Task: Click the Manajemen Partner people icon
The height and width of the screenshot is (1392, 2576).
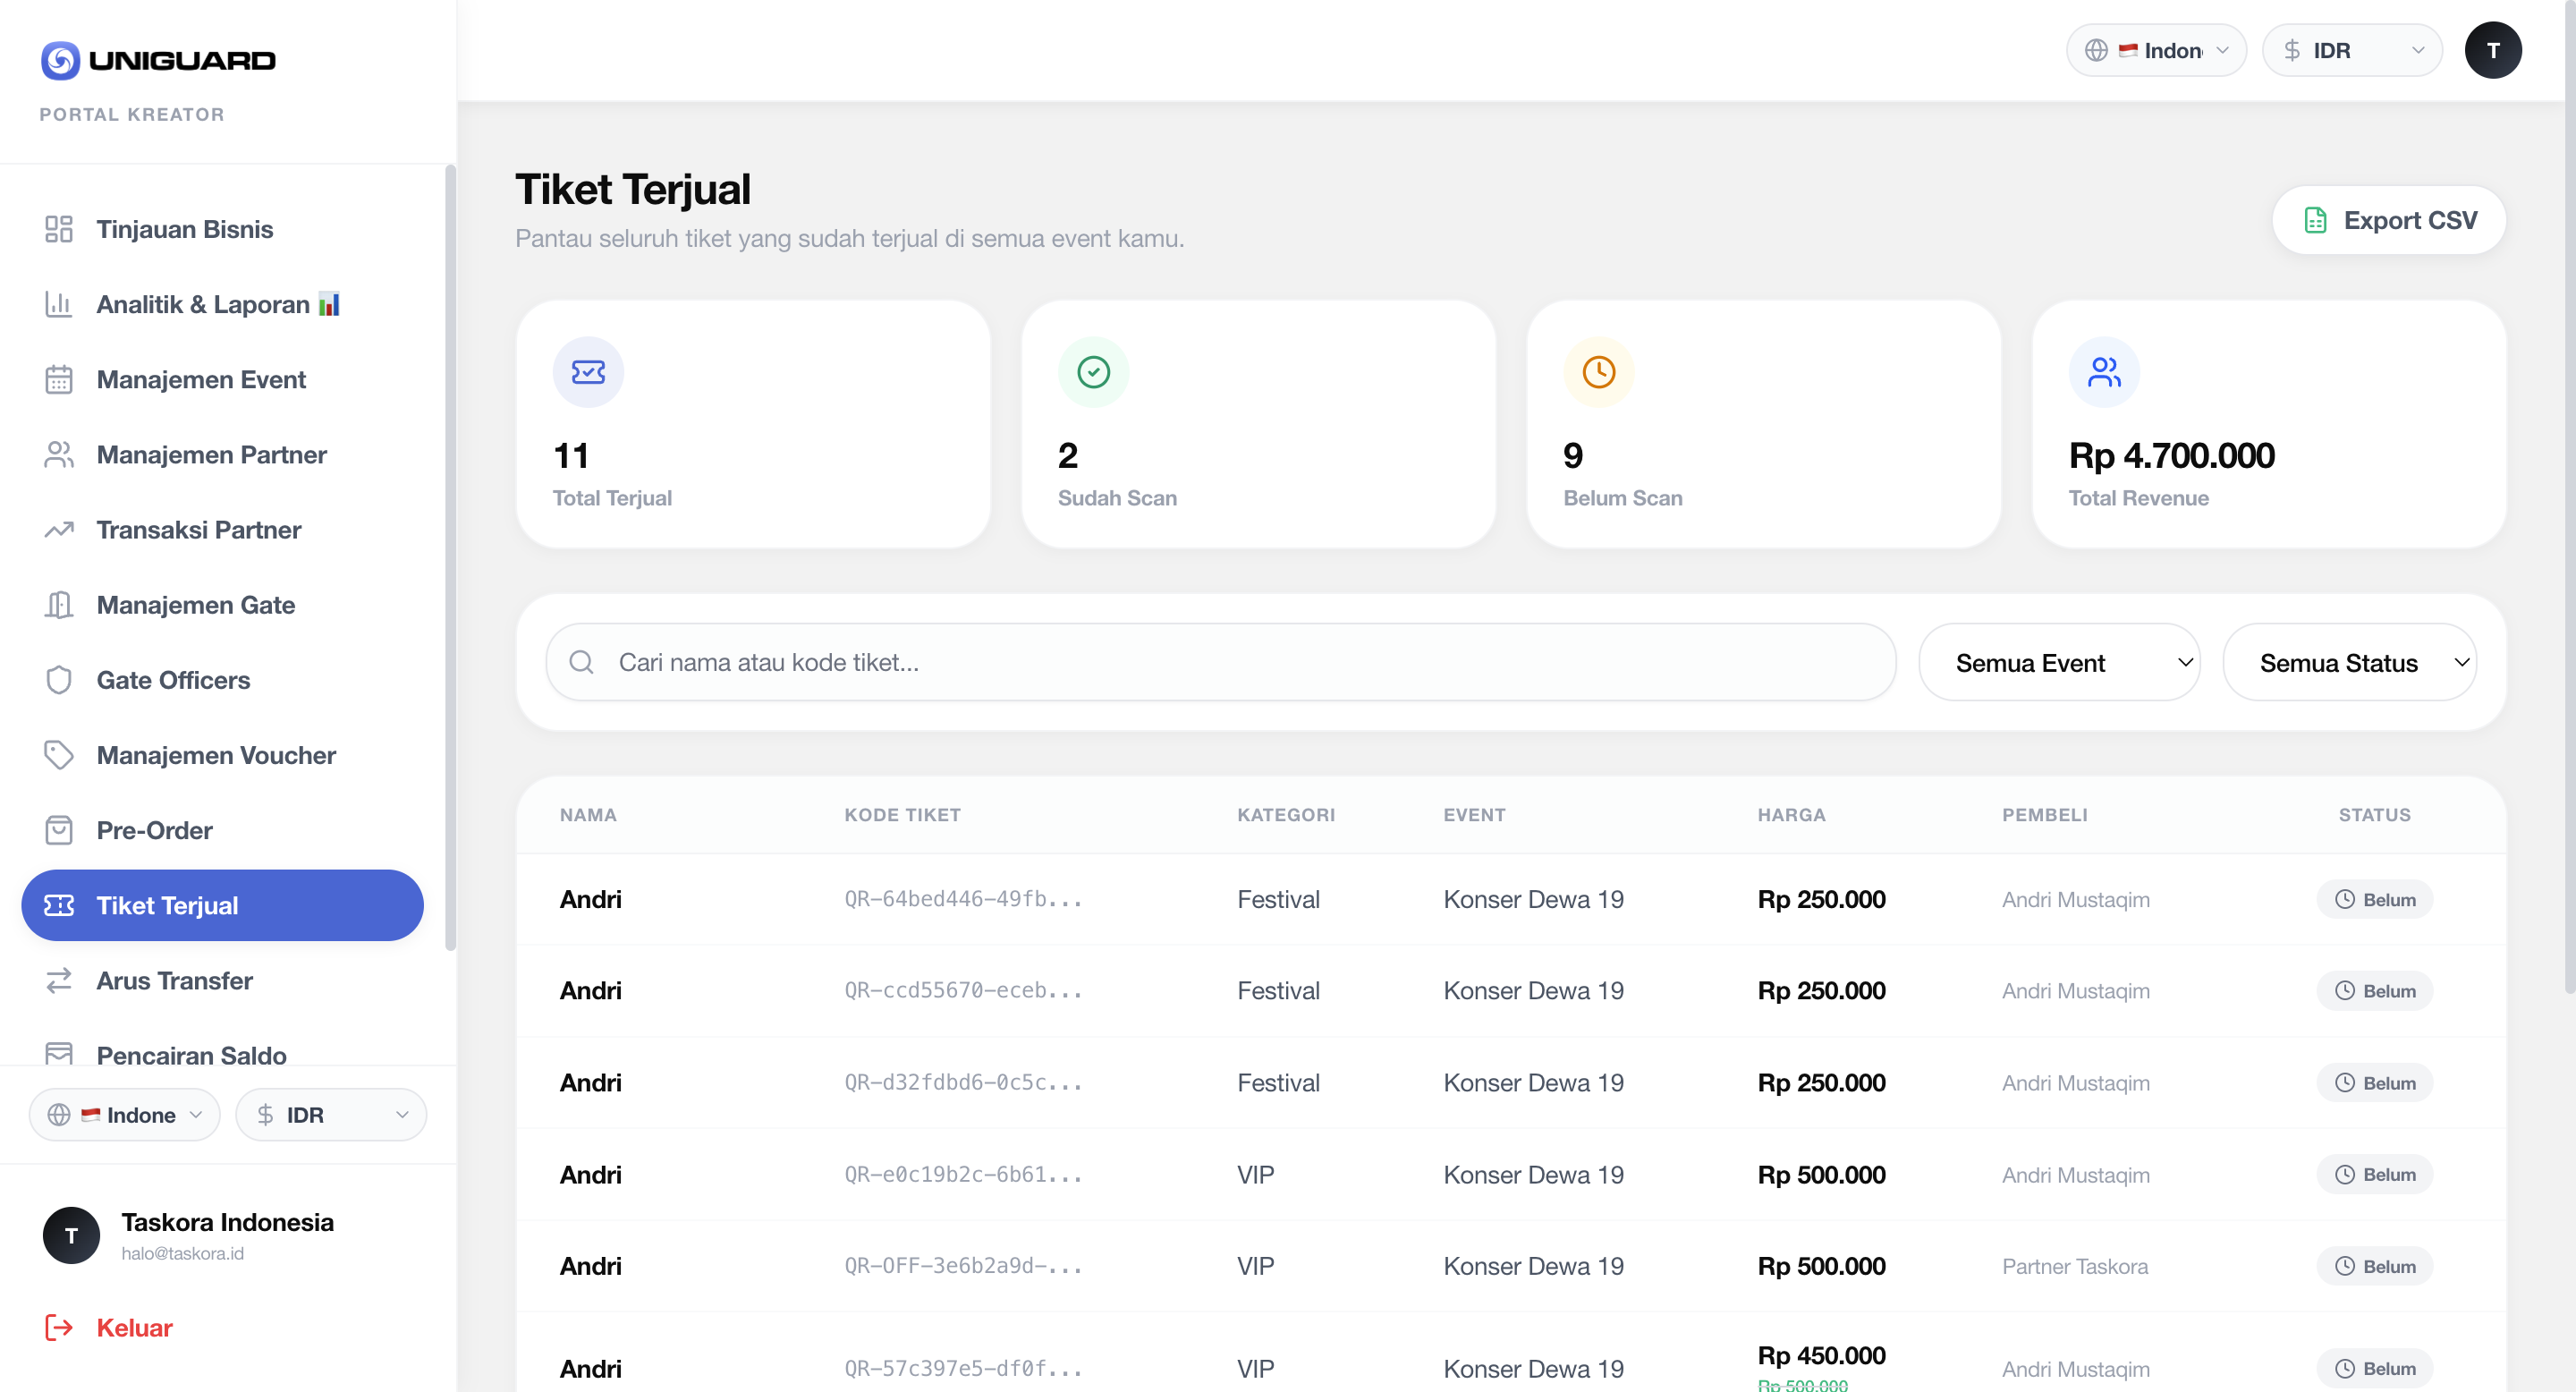Action: pyautogui.click(x=58, y=454)
